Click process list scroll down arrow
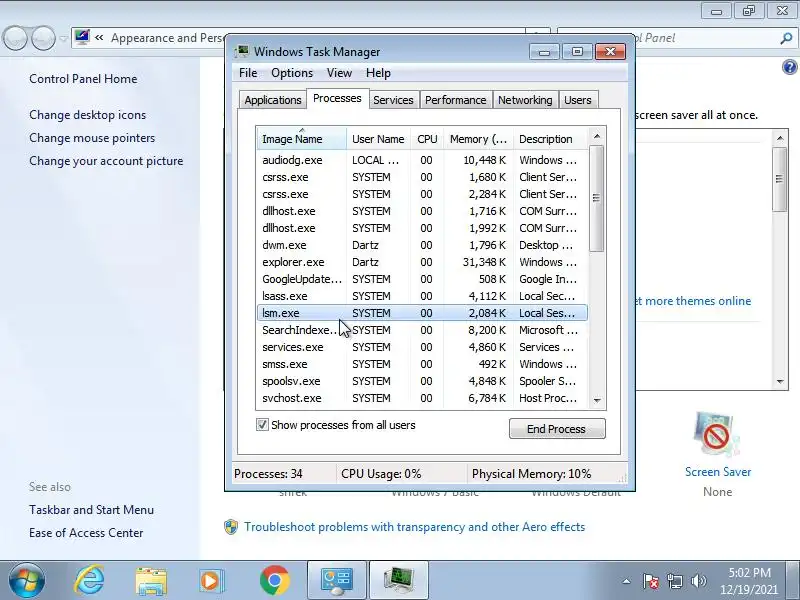The image size is (800, 600). (597, 401)
